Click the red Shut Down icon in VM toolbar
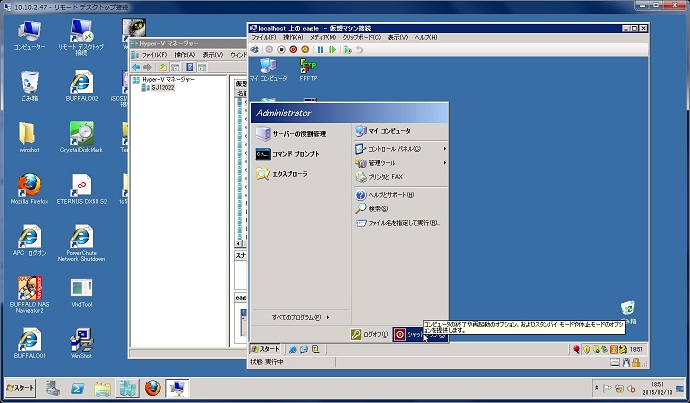 point(294,49)
